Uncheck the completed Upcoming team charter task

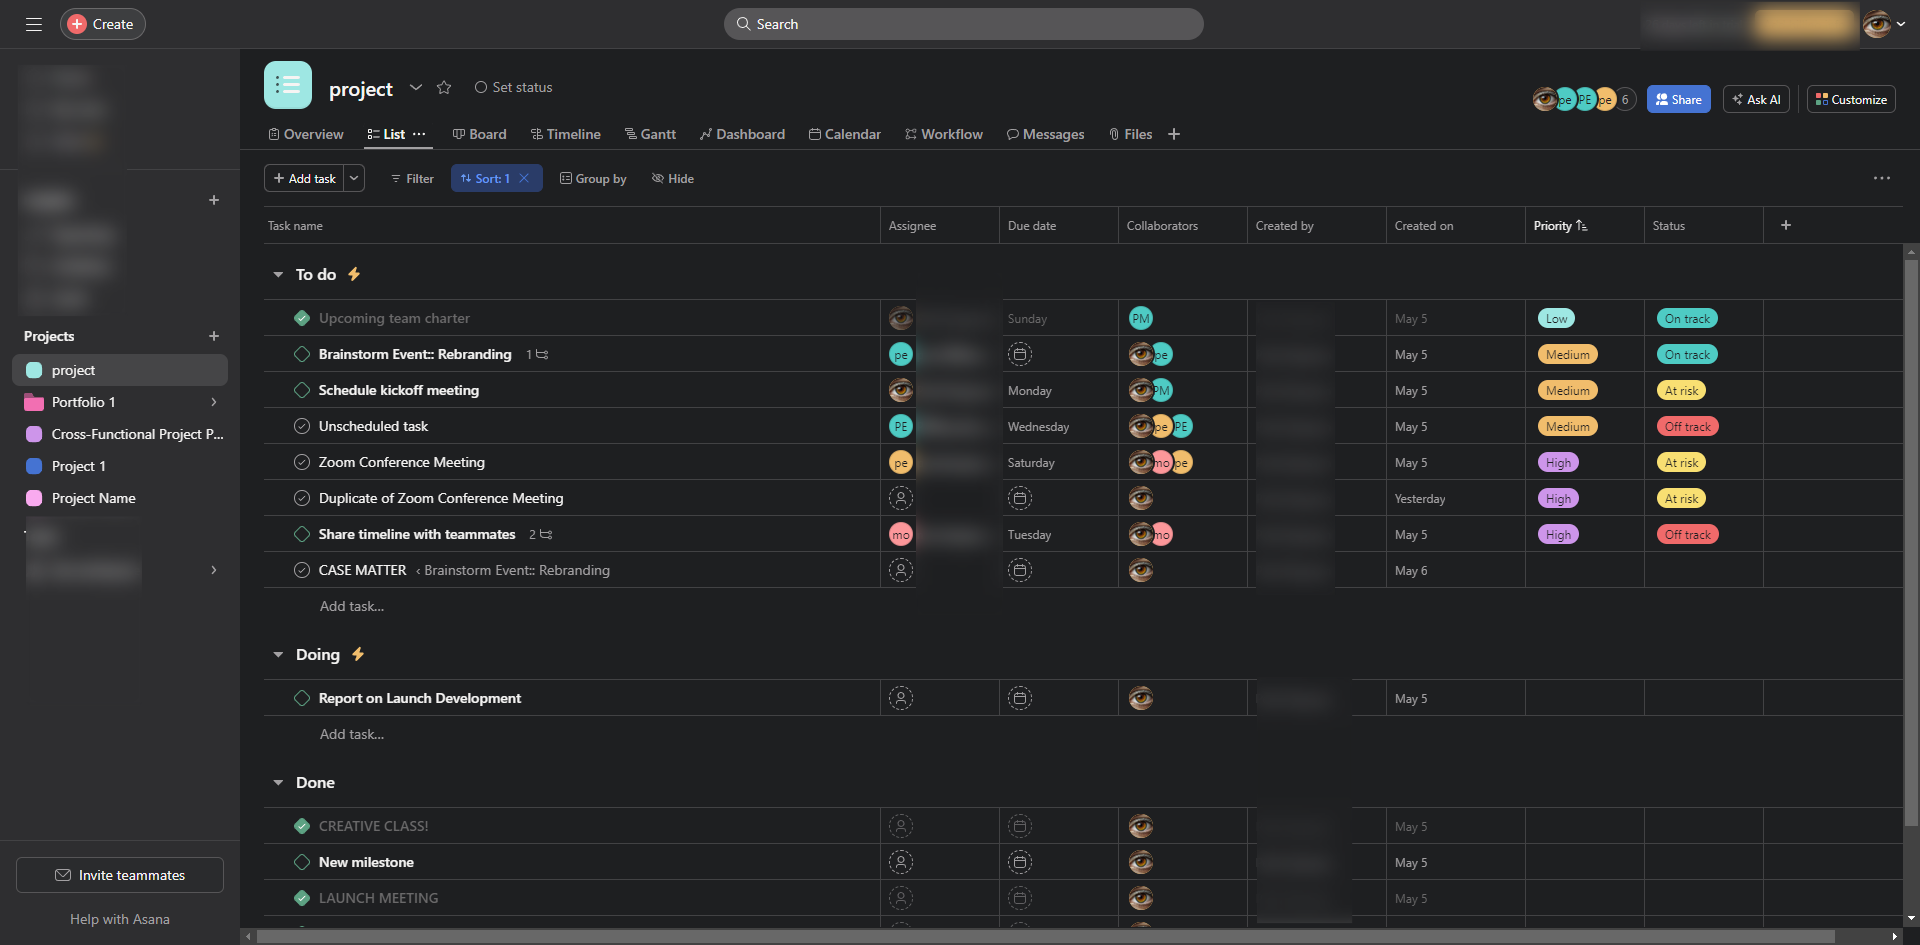click(302, 318)
